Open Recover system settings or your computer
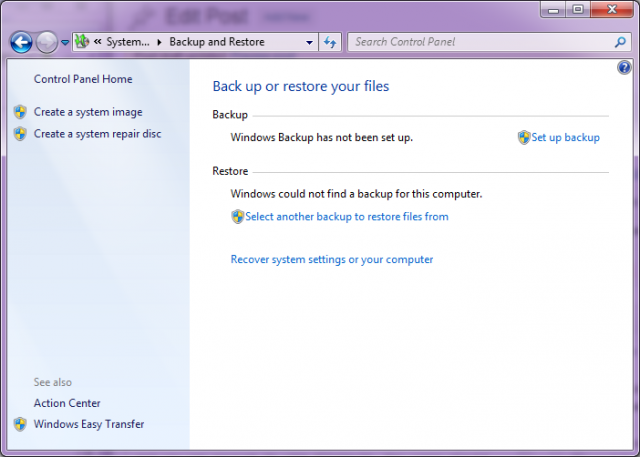 click(331, 260)
